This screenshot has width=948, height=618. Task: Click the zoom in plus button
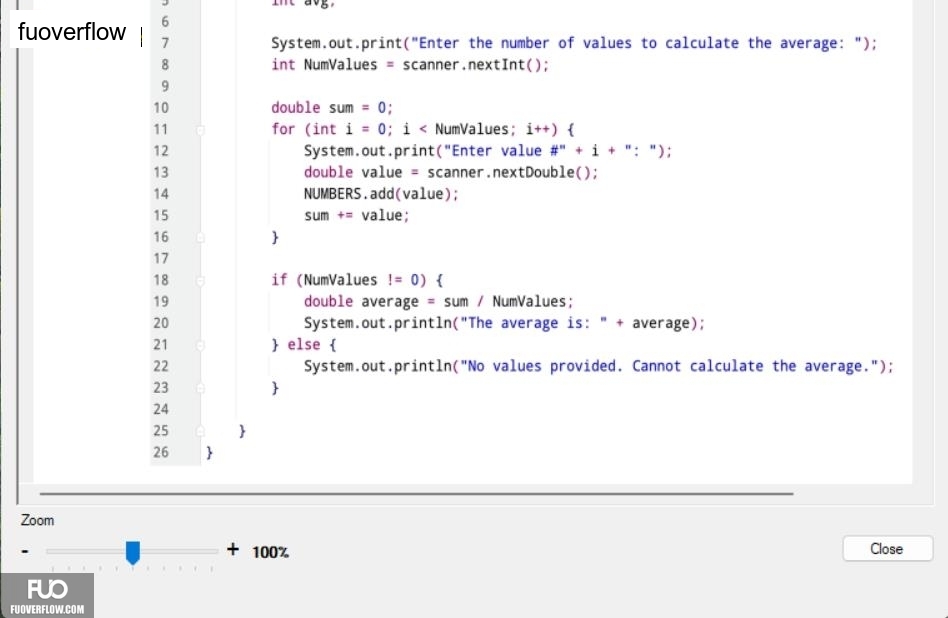[233, 549]
